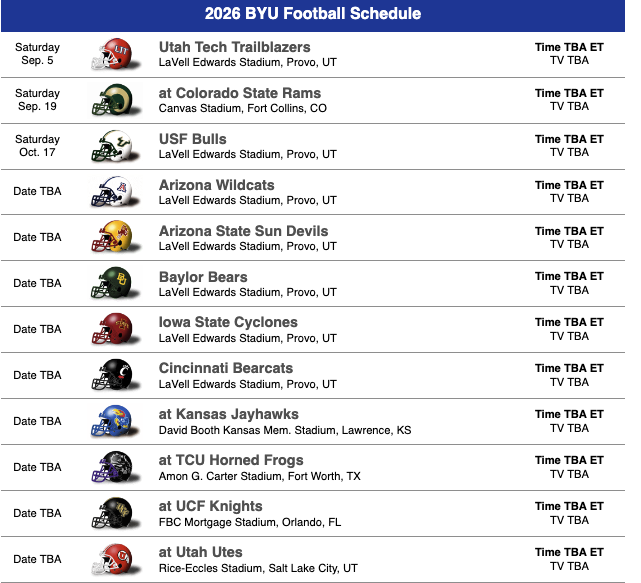Click the Utah Tech Trailblazers helmet icon
The width and height of the screenshot is (641, 583).
pos(112,54)
